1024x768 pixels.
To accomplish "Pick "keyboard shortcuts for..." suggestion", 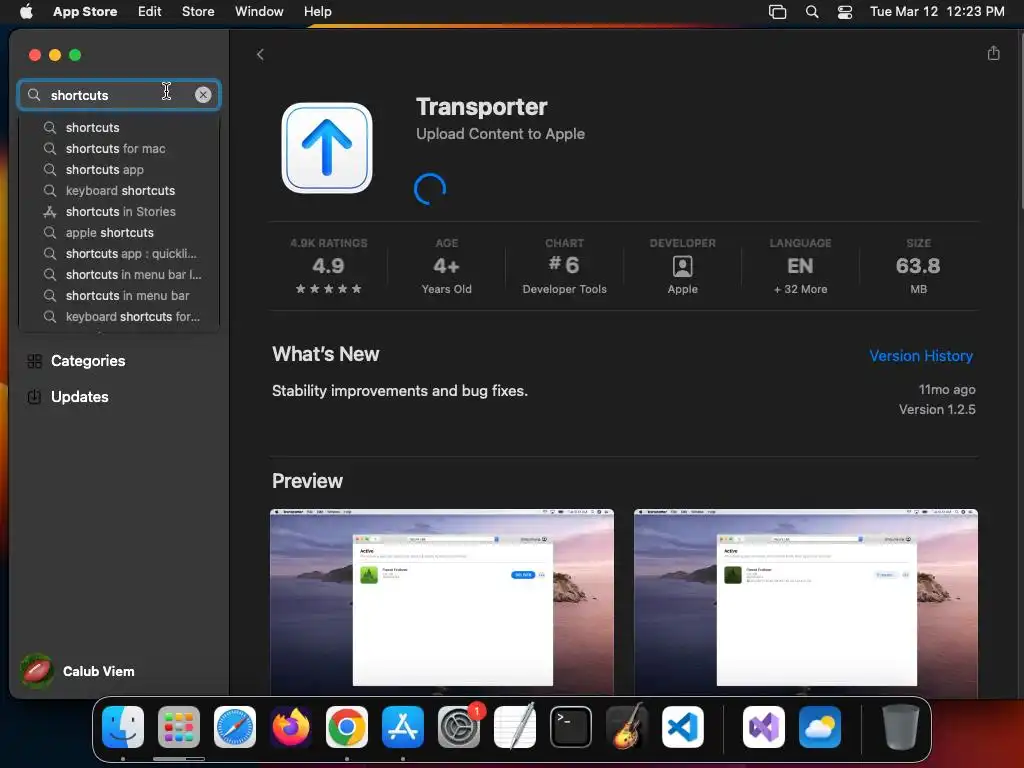I will (120, 316).
